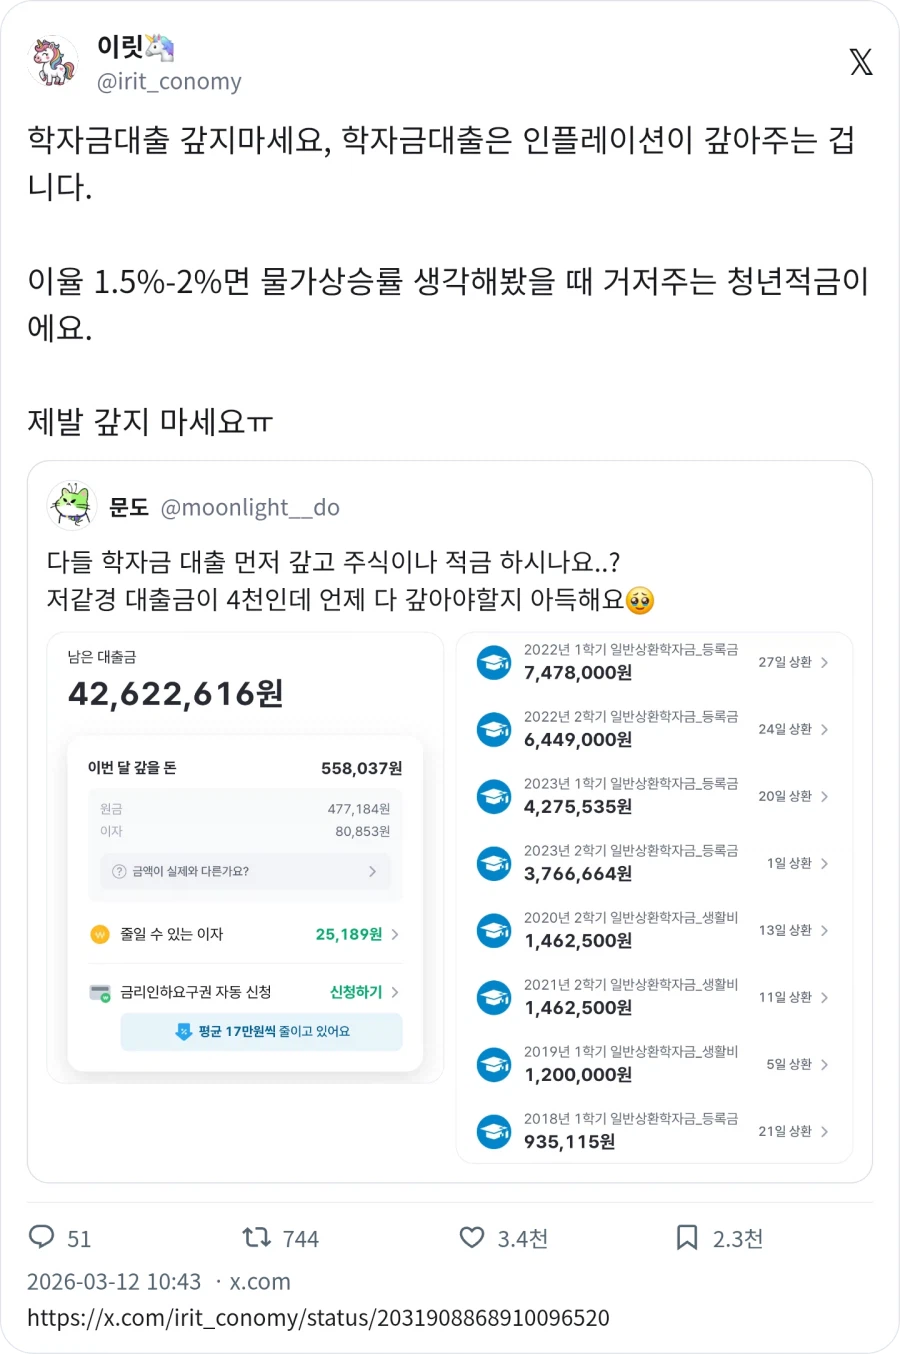Retweet this post
The height and width of the screenshot is (1354, 900).
click(x=258, y=1238)
